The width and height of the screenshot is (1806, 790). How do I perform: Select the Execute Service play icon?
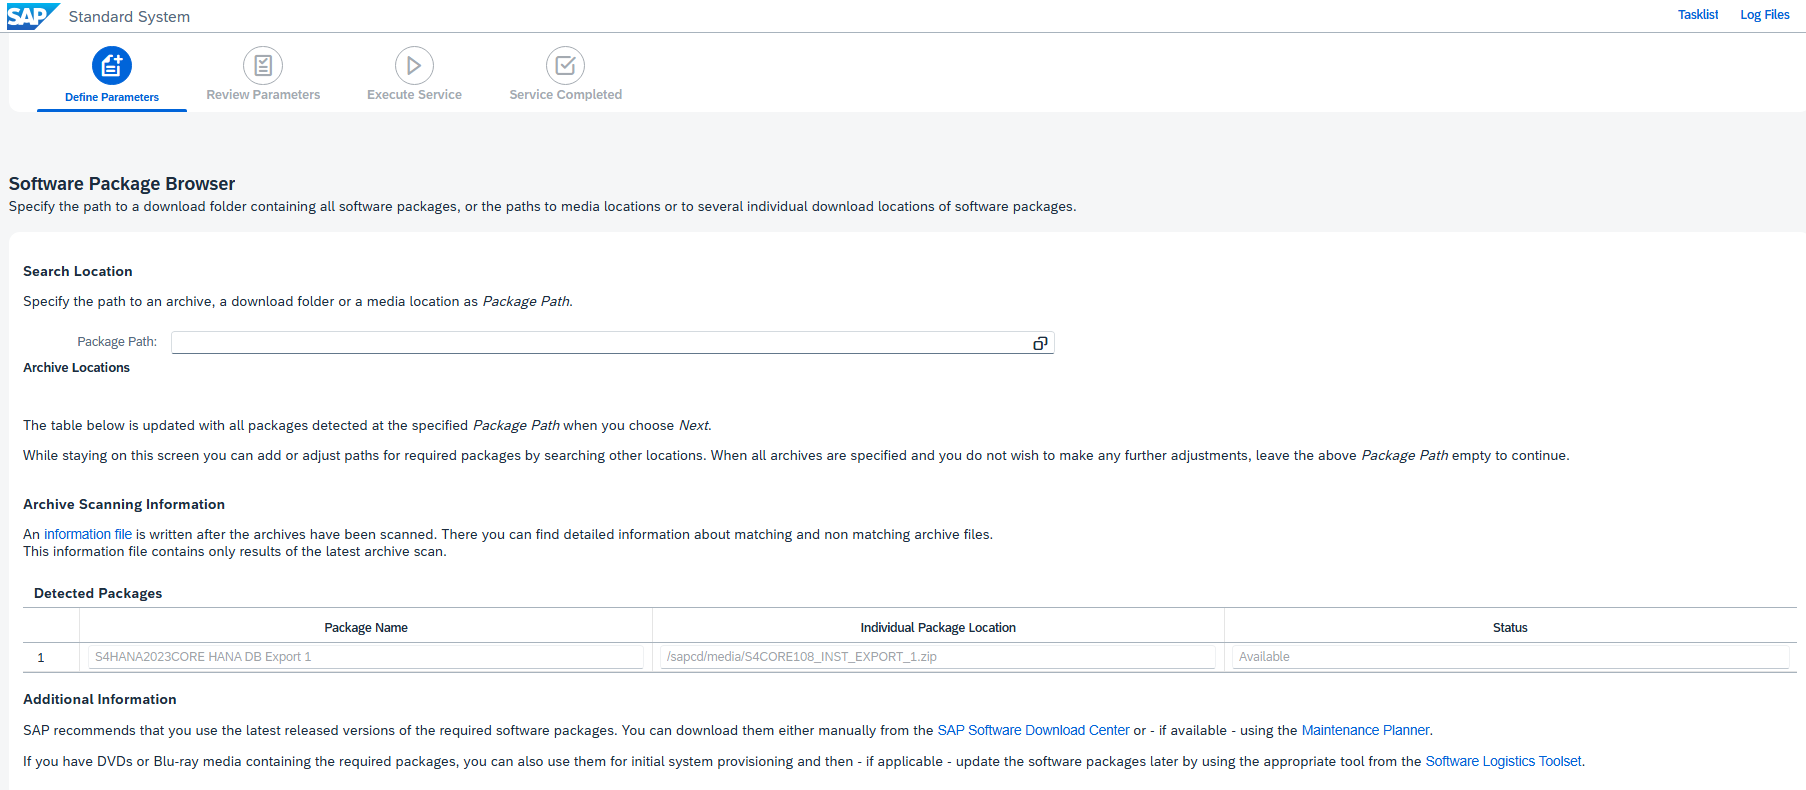(414, 66)
